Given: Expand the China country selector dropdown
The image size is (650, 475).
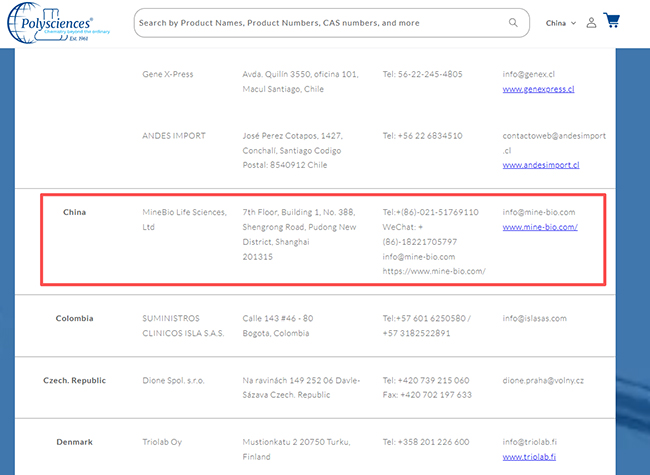Looking at the screenshot, I should (560, 23).
